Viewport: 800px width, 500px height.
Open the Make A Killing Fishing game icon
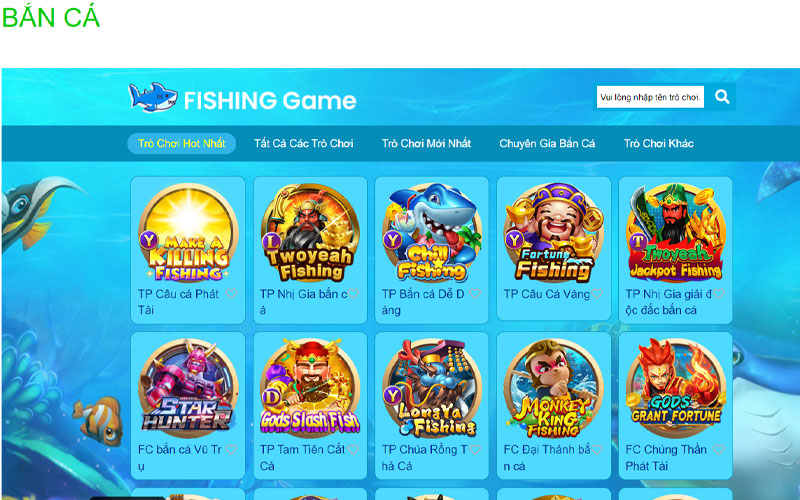coord(188,233)
